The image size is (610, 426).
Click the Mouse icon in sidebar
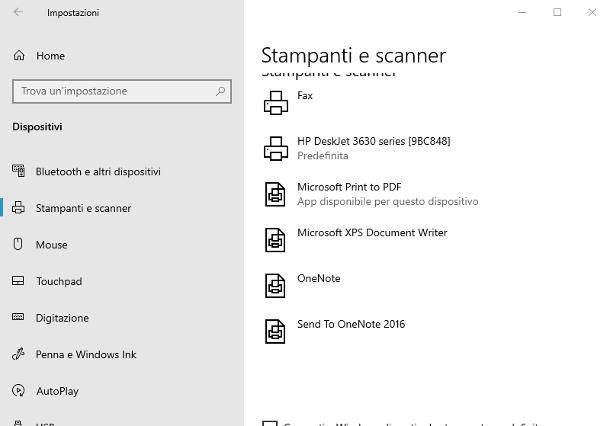point(18,244)
